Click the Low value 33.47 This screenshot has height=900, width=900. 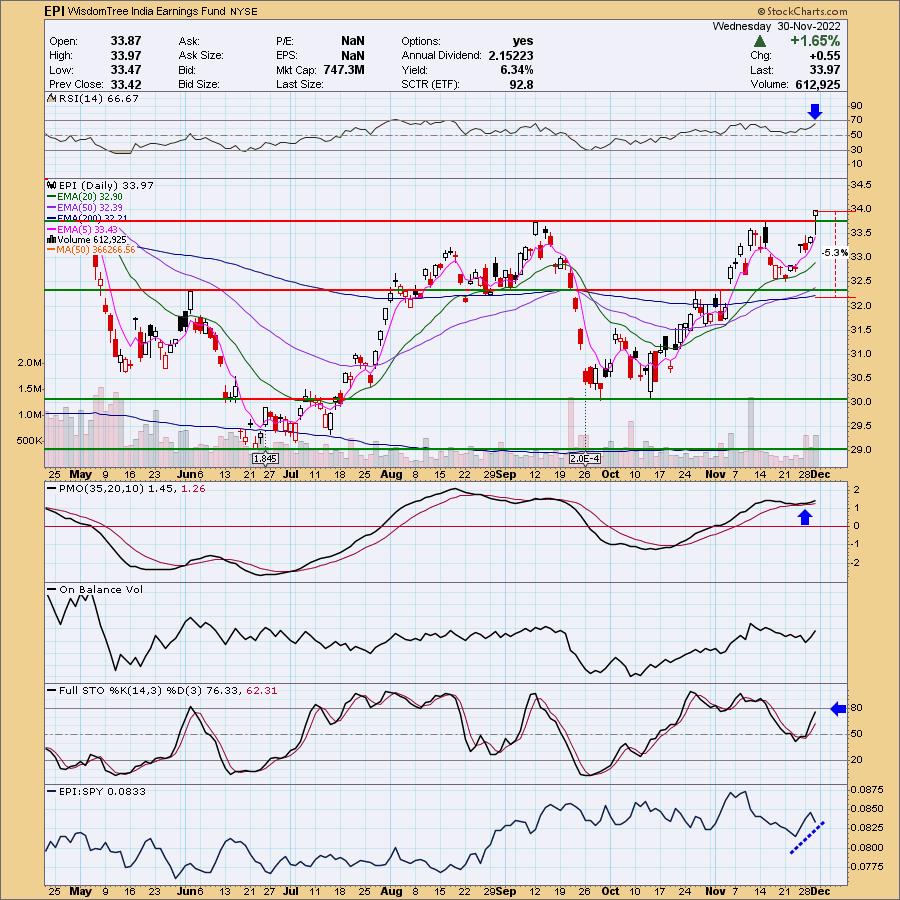pyautogui.click(x=126, y=69)
